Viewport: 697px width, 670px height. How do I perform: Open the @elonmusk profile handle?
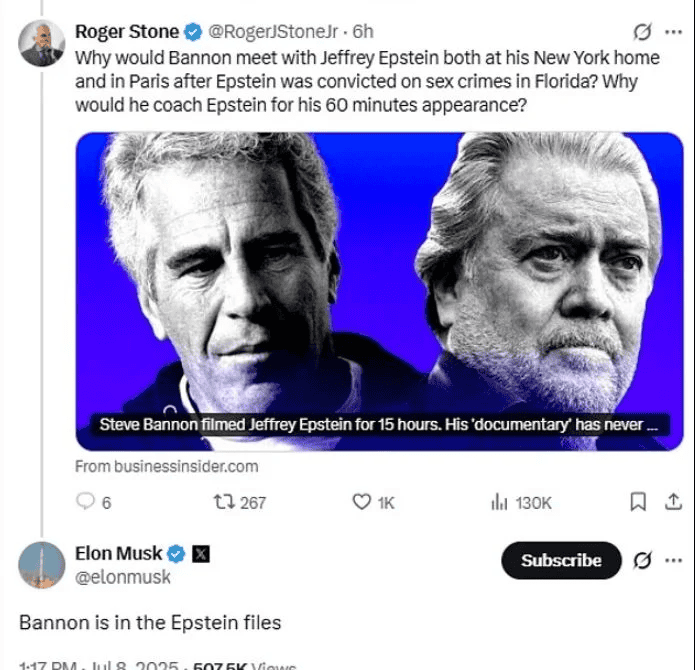pos(123,577)
